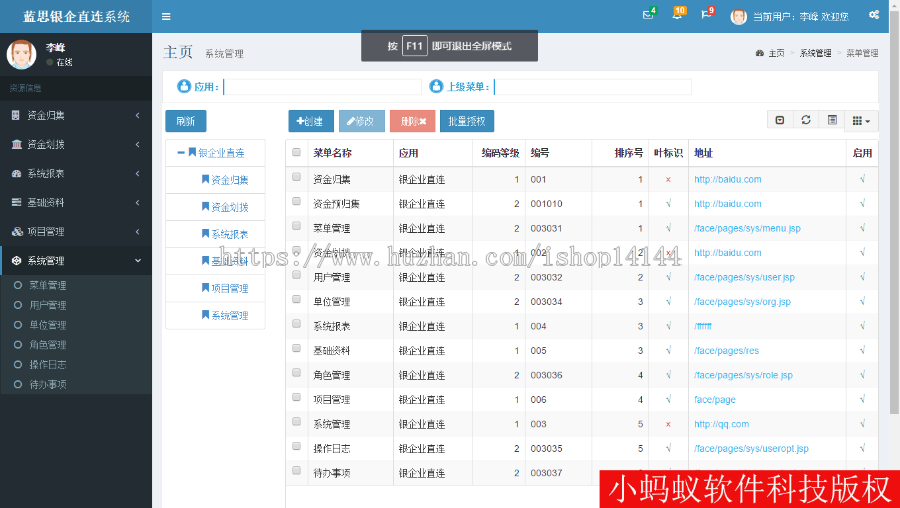Open columns grid dropdown in table toolbar
This screenshot has height=508, width=900.
click(861, 121)
